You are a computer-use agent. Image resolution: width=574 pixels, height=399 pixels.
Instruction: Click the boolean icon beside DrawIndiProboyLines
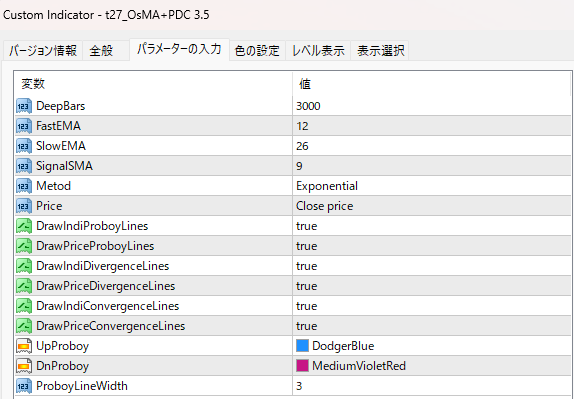pyautogui.click(x=24, y=226)
